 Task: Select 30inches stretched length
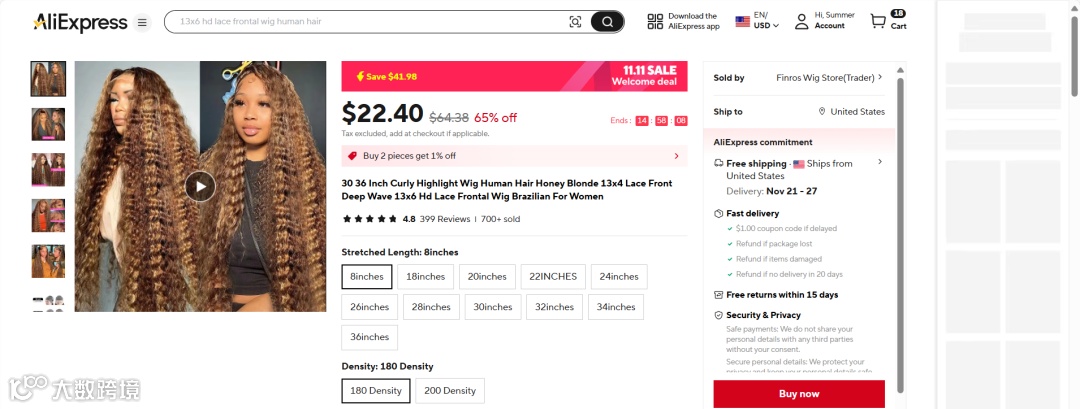click(493, 307)
